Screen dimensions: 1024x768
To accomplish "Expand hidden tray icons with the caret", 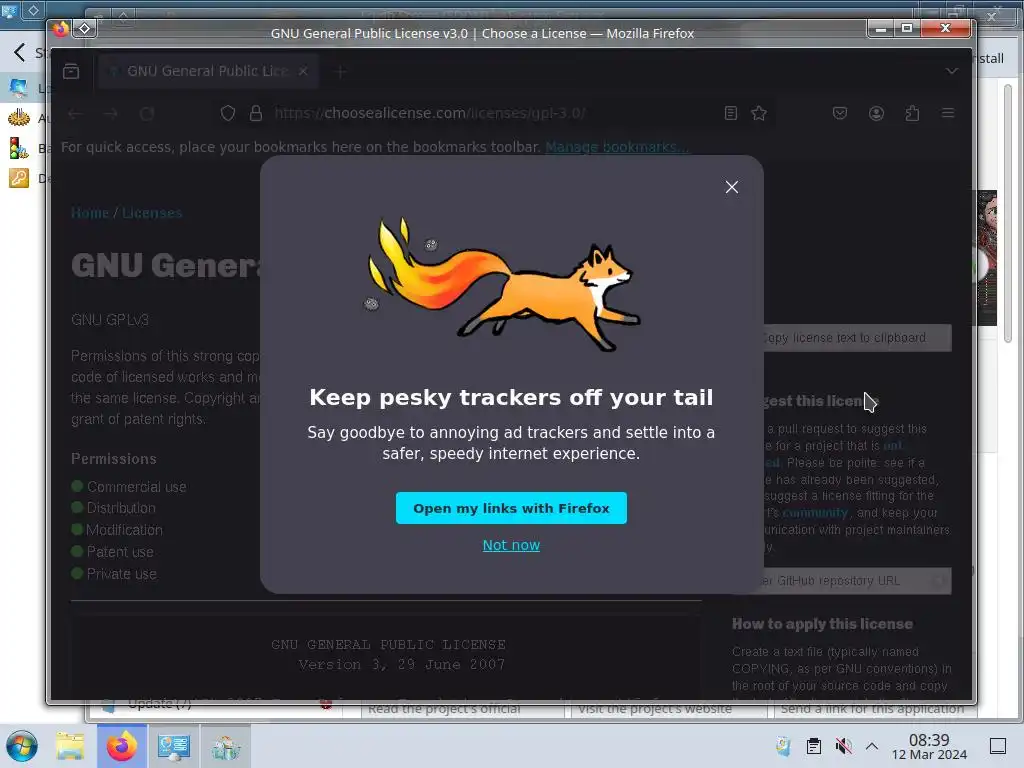I will point(872,746).
